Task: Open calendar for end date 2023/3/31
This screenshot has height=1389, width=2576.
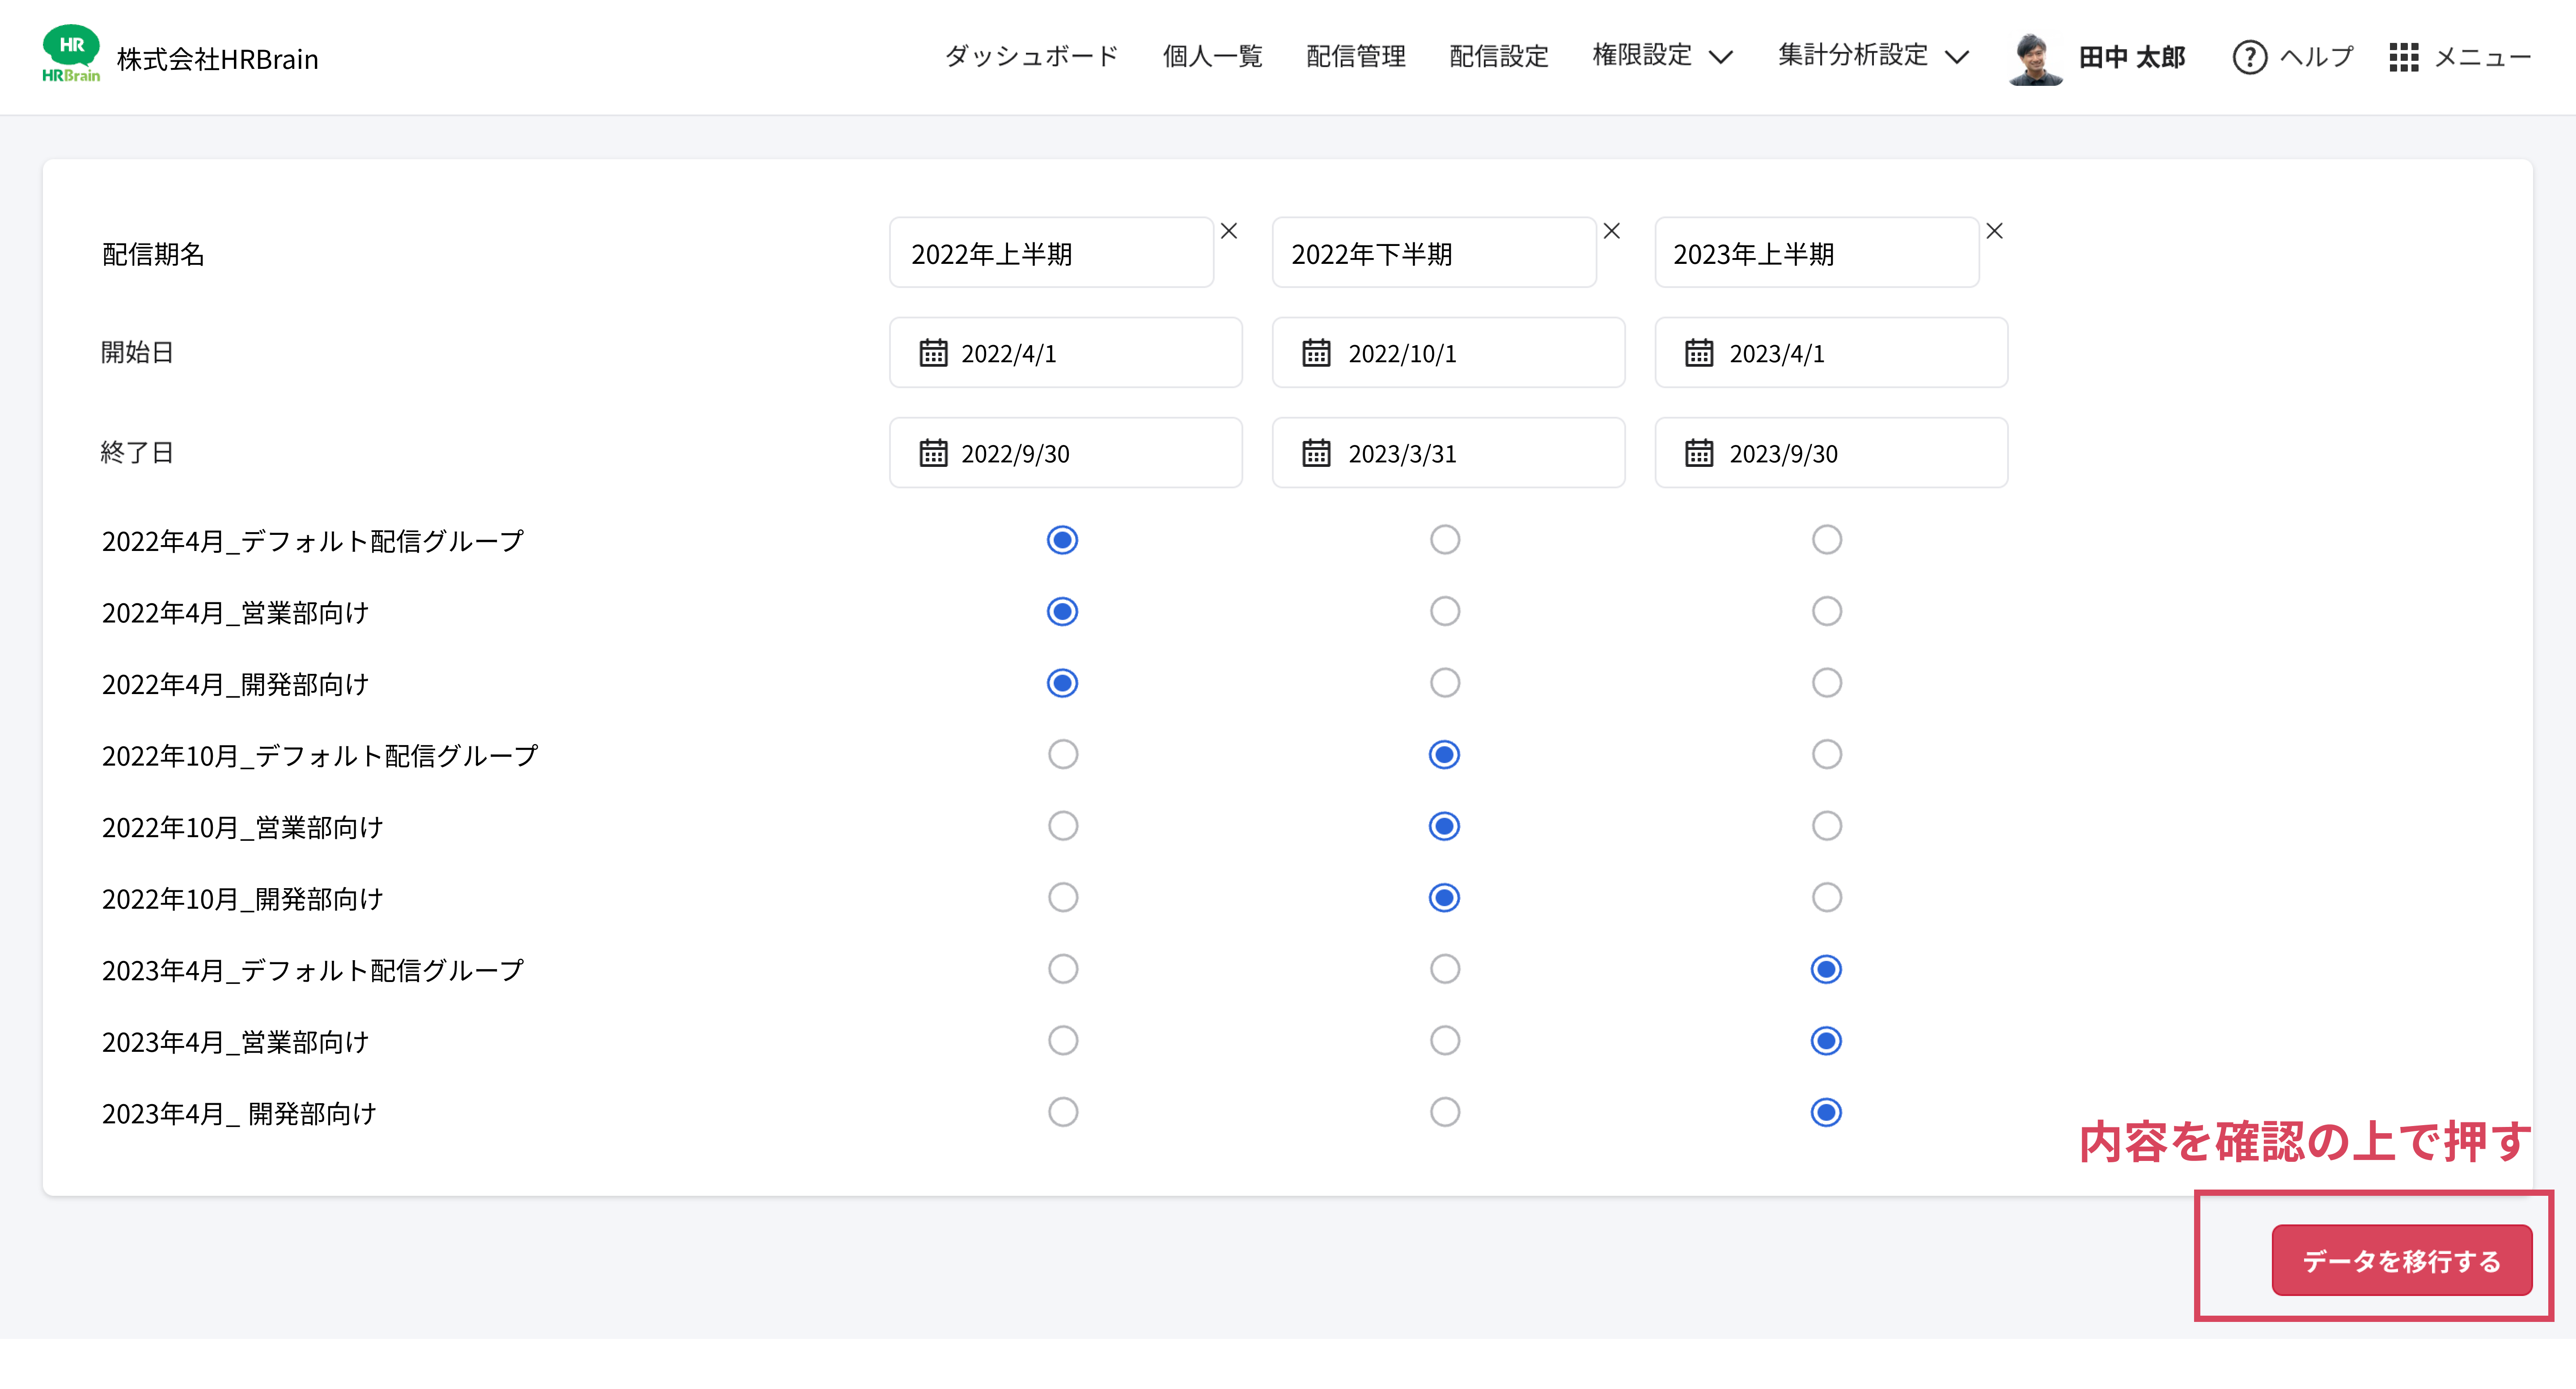Action: (1316, 453)
